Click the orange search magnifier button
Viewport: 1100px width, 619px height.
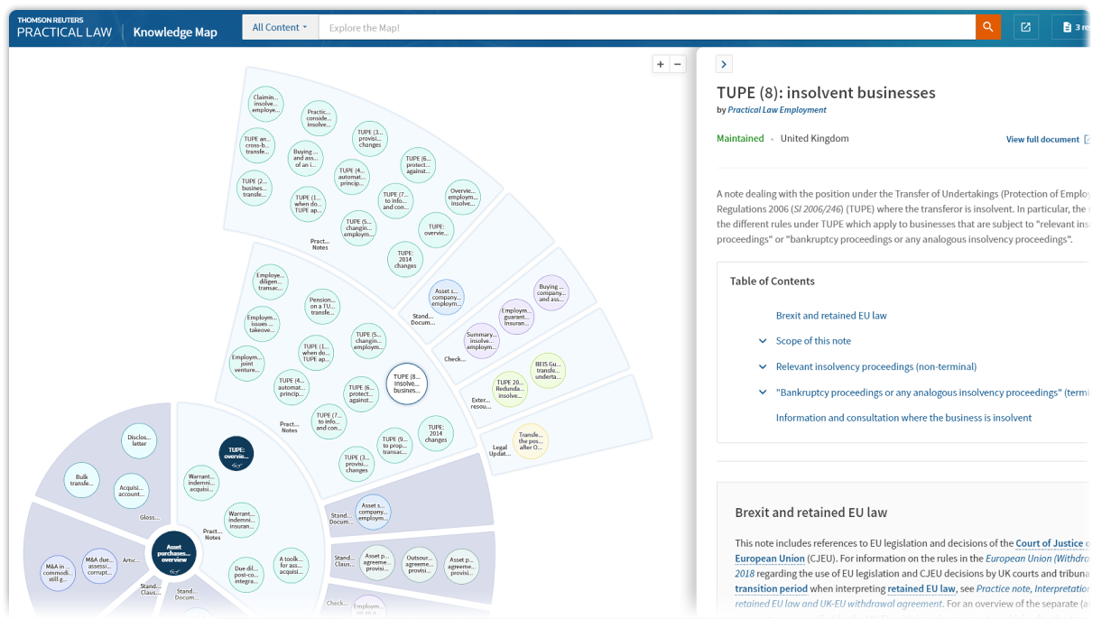click(x=988, y=27)
